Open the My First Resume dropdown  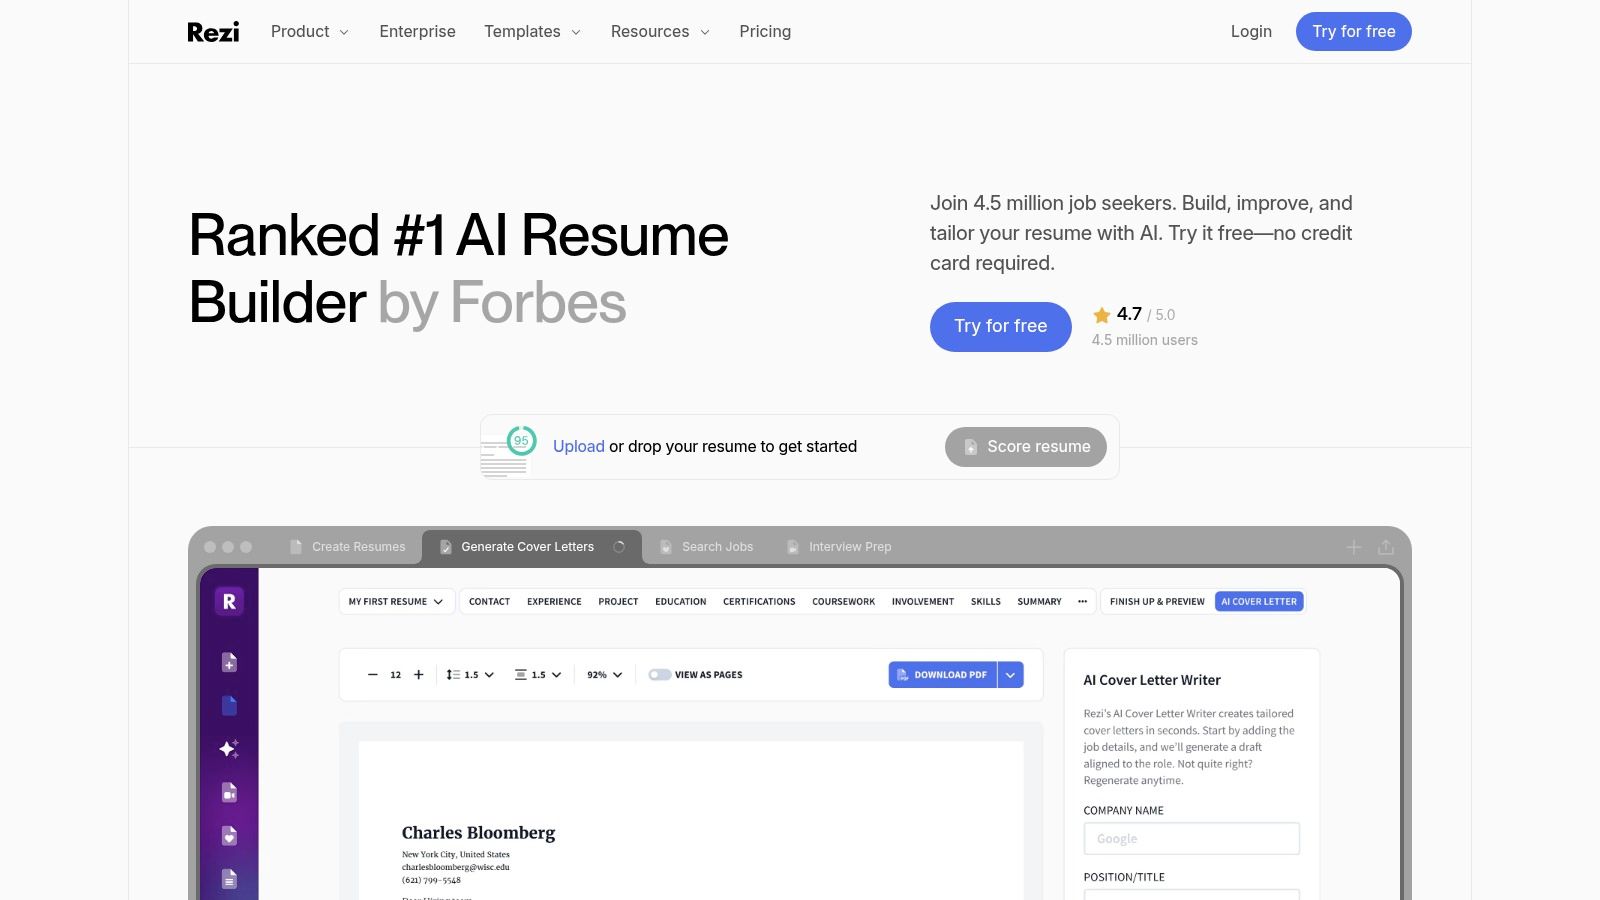pyautogui.click(x=396, y=602)
